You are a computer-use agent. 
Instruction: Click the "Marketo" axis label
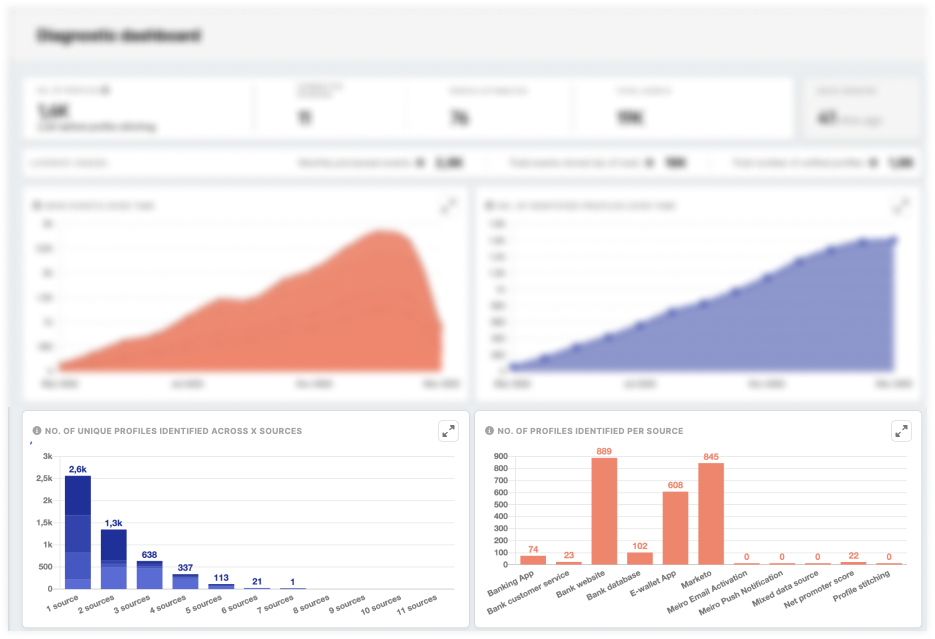(x=696, y=580)
